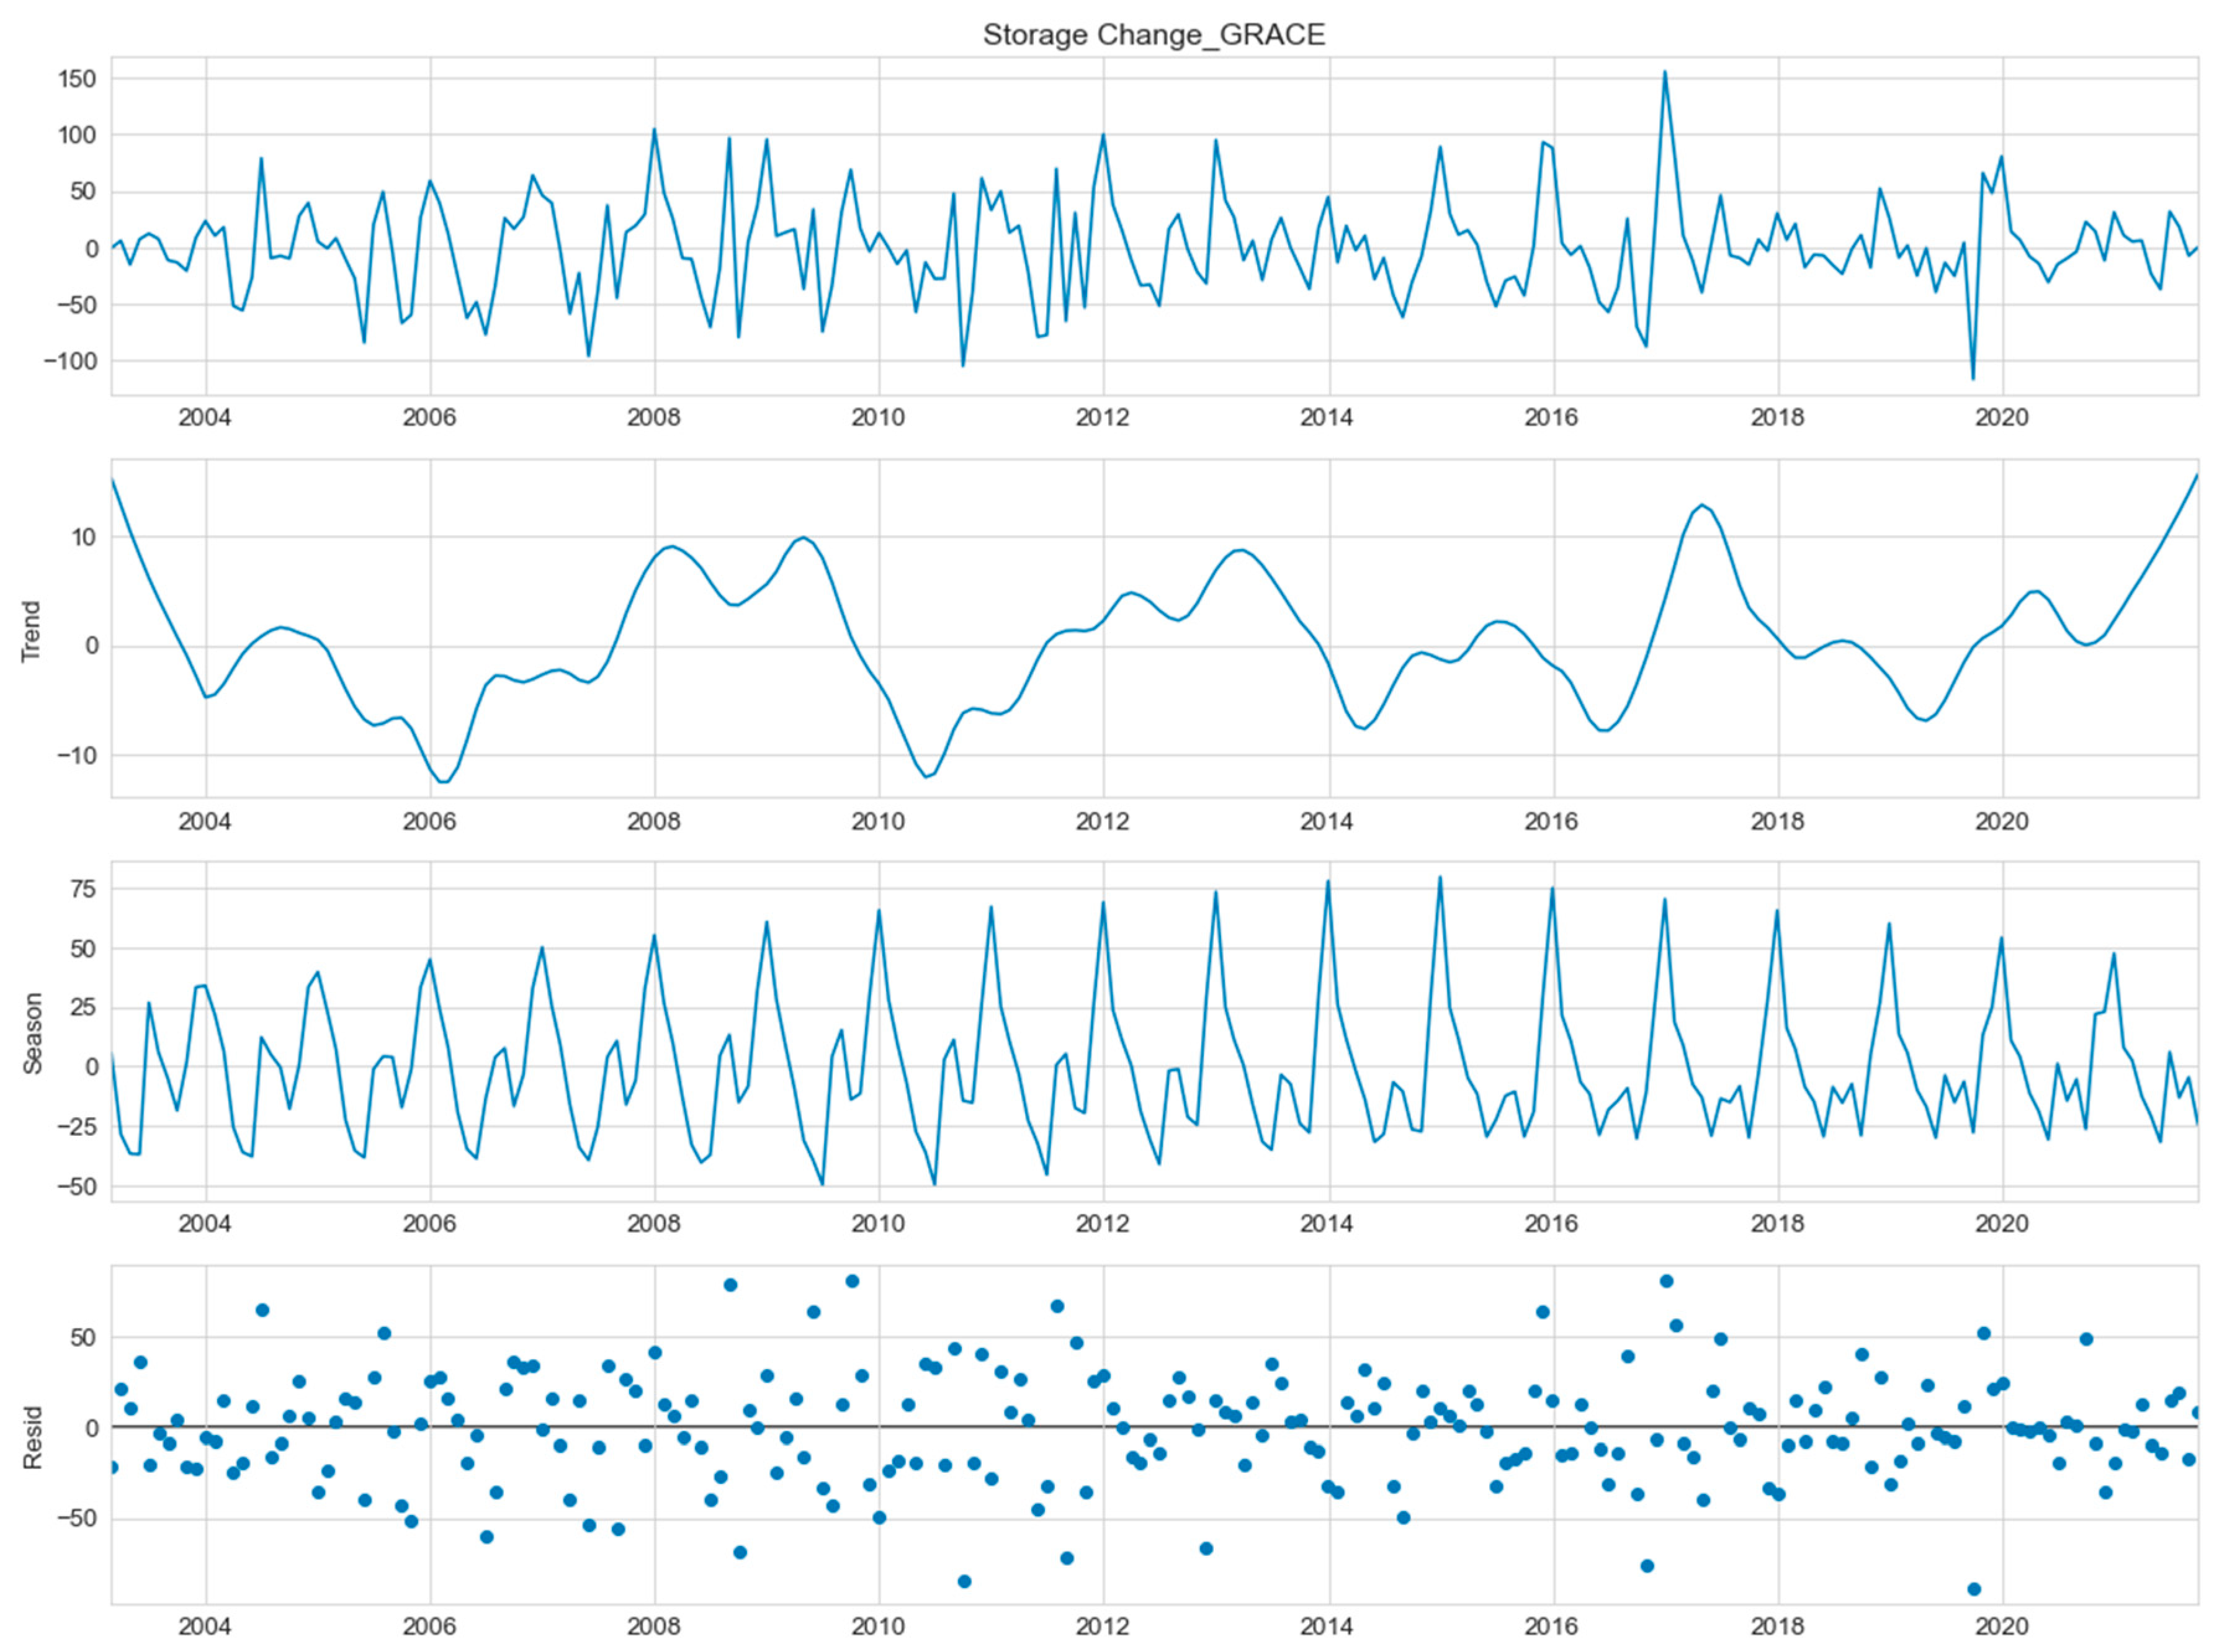Click the −100 y-axis tick in top chart
Viewport: 2235px width, 1652px height.
pyautogui.click(x=70, y=361)
